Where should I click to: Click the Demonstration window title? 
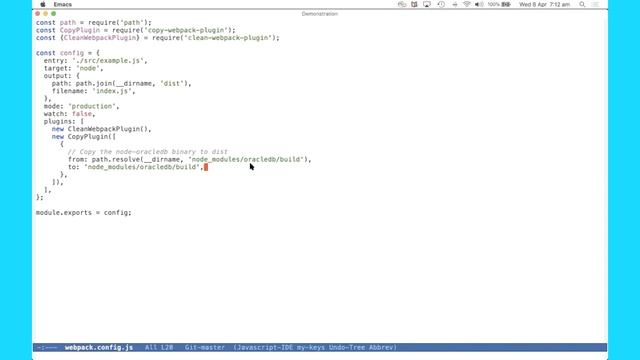(320, 14)
